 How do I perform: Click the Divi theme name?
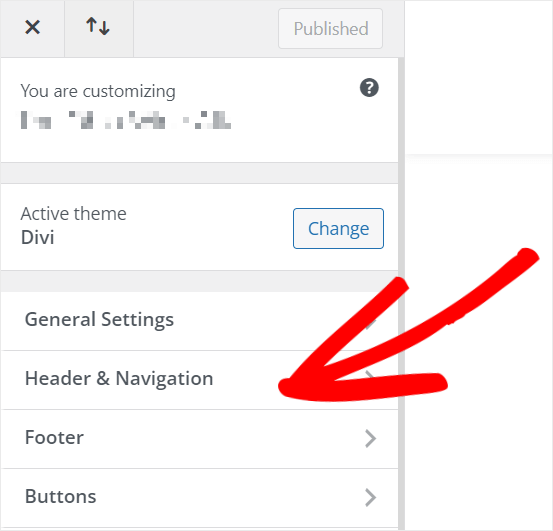[x=37, y=237]
